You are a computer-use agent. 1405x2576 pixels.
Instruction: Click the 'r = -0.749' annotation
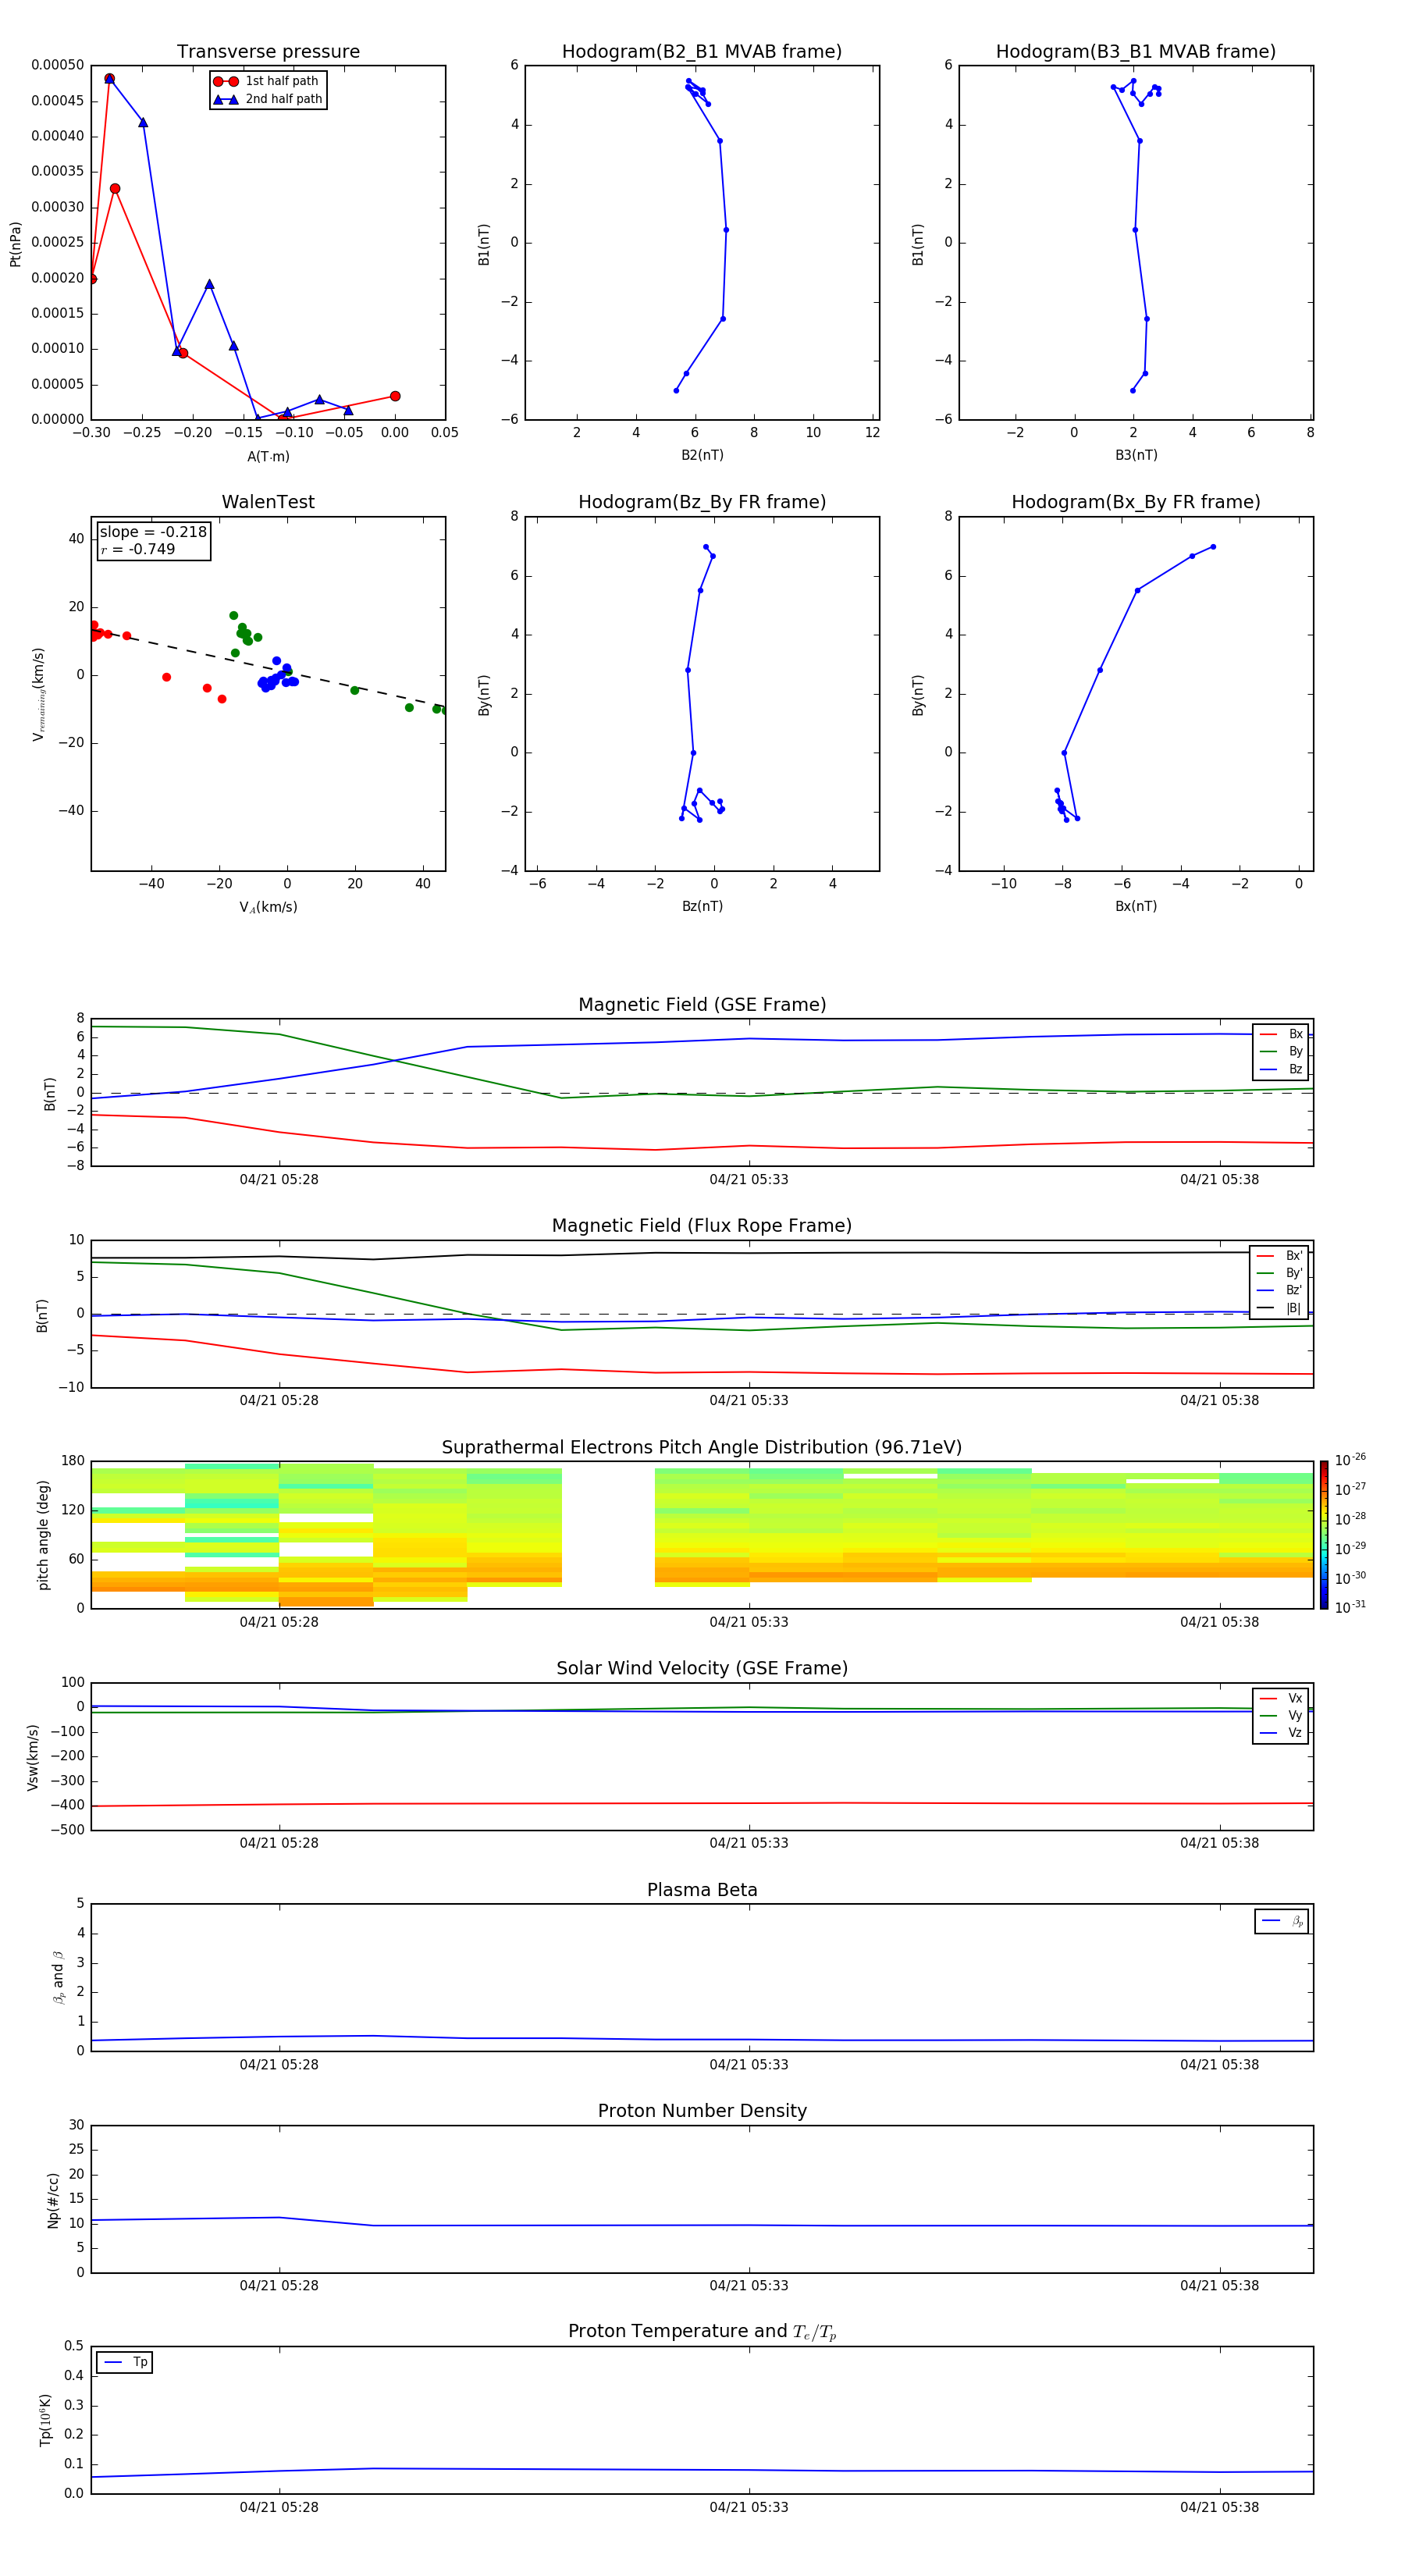[x=138, y=549]
